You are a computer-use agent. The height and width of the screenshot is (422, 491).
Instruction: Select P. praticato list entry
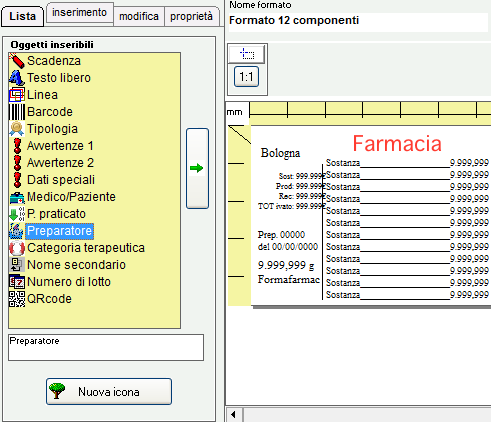[56, 214]
